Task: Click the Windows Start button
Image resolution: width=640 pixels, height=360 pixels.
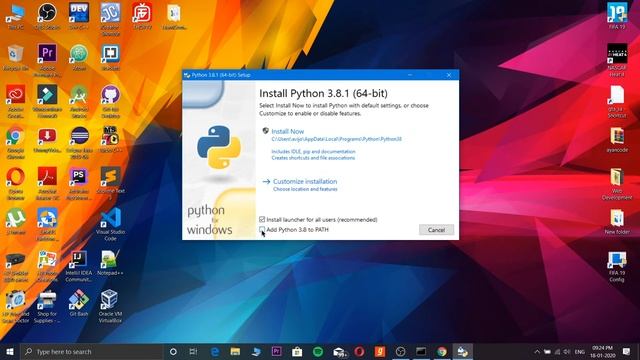Action: 10,351
